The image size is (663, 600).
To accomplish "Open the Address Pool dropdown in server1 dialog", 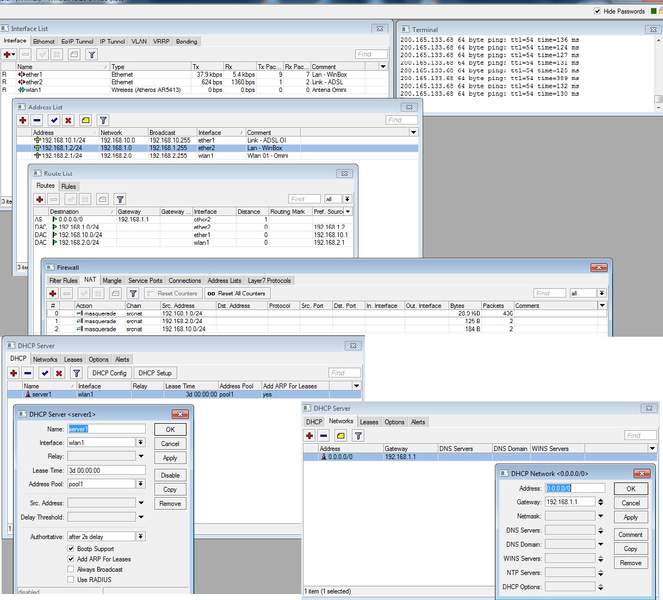I will coord(140,484).
